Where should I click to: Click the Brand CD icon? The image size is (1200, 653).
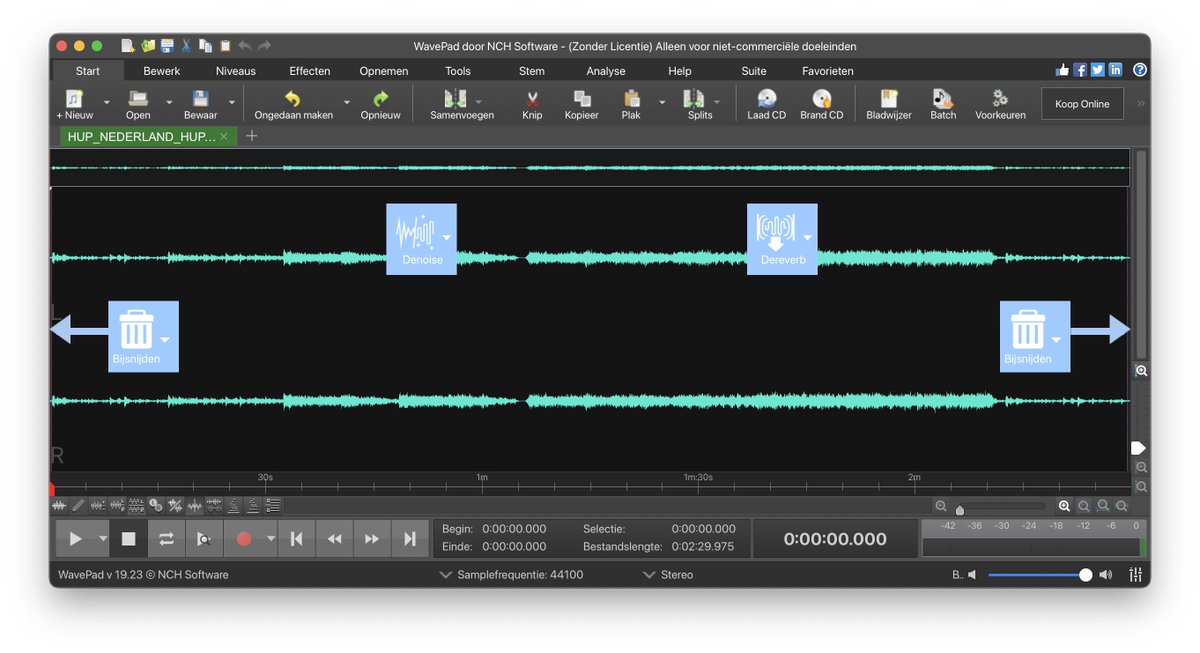click(821, 99)
